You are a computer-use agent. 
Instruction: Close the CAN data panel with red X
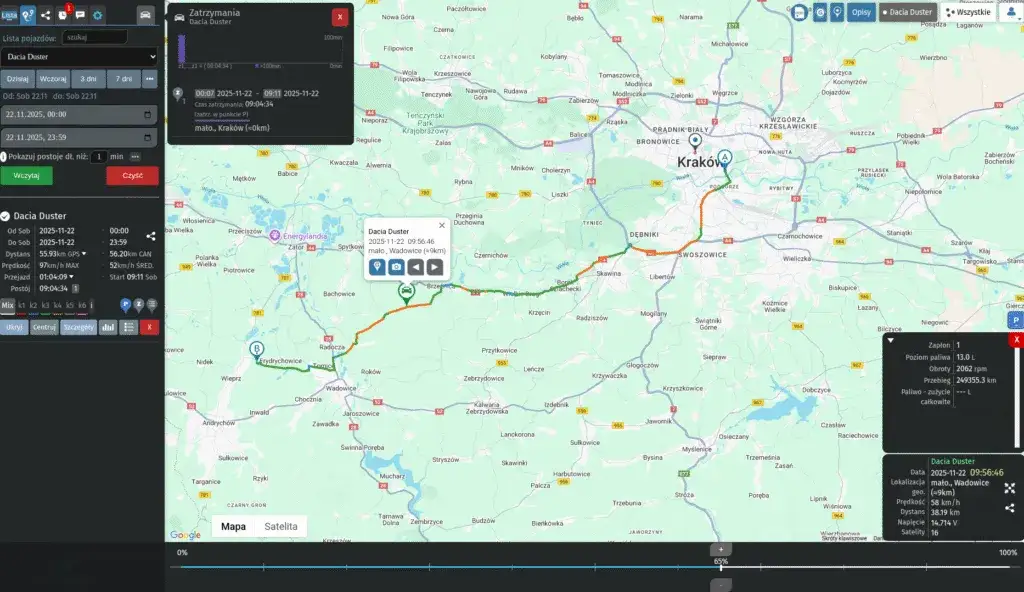pos(1016,340)
